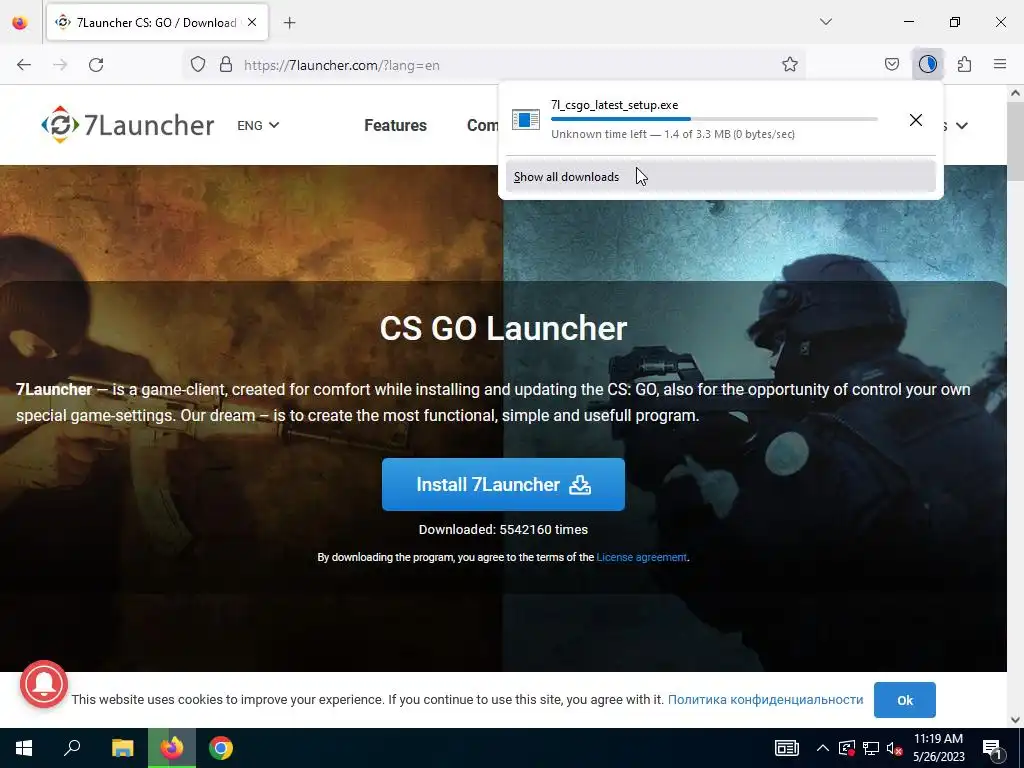Expand the ENG language dropdown
The height and width of the screenshot is (768, 1024).
[258, 125]
